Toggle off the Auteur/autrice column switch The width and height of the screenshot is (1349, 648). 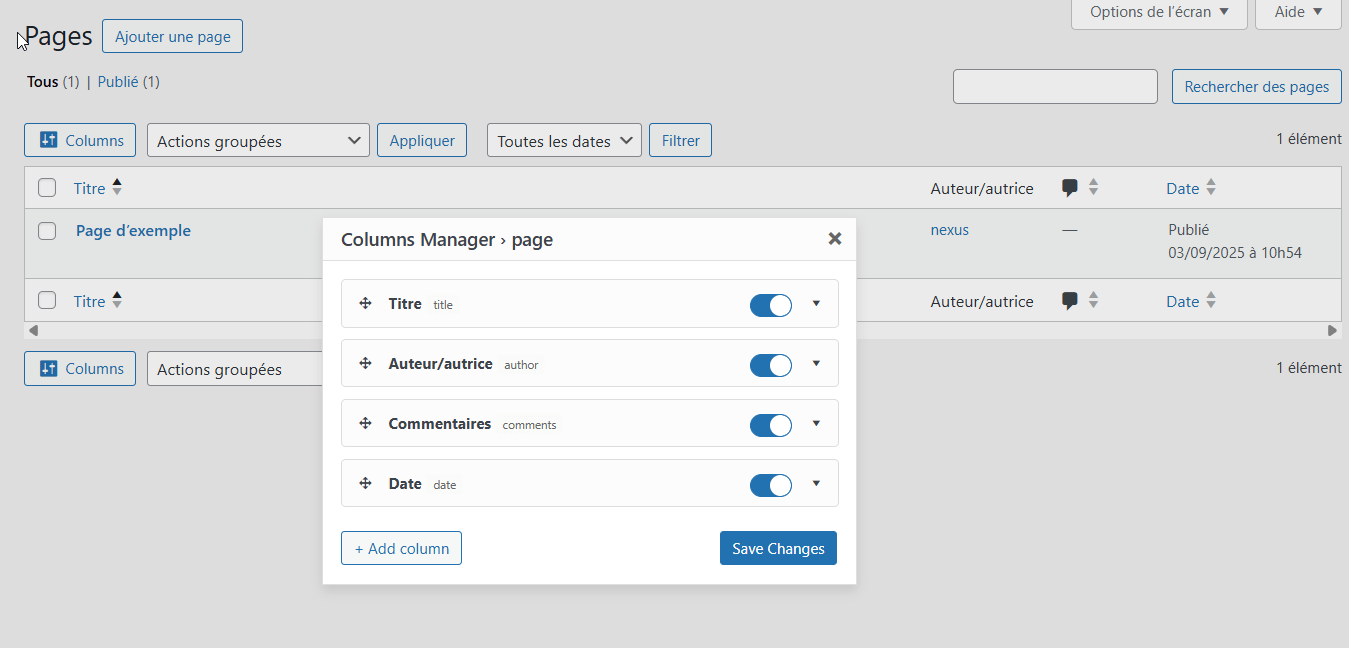click(771, 365)
